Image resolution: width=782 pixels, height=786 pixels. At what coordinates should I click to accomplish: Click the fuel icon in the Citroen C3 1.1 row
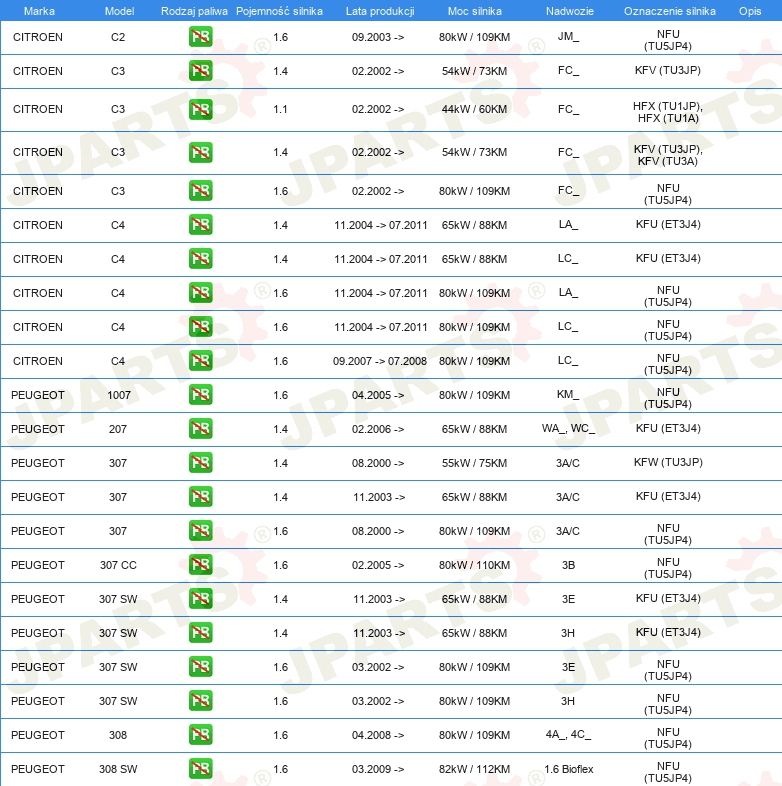coord(201,109)
